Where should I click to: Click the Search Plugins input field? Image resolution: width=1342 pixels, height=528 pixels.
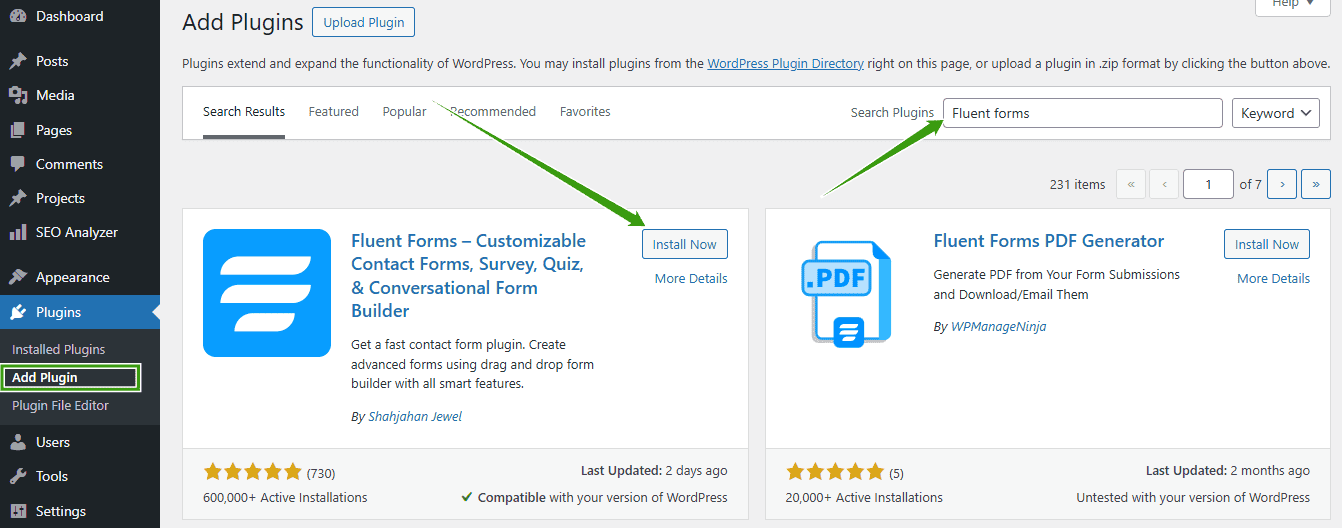1083,113
